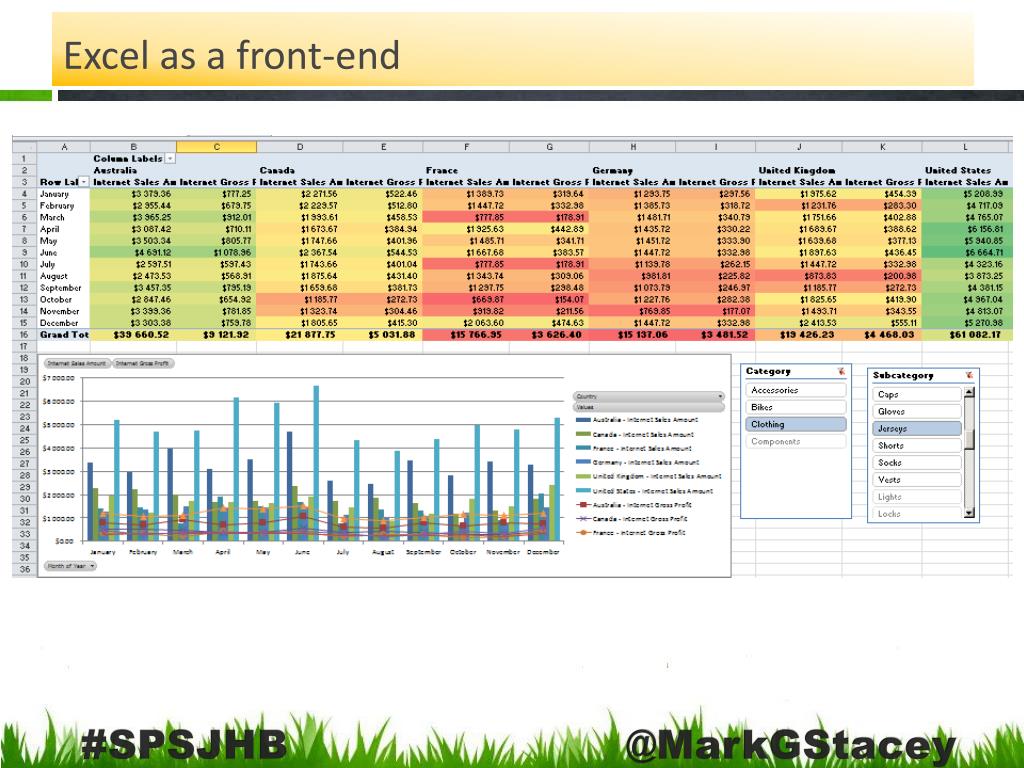Open the Column Labels filter dropdown

click(170, 159)
